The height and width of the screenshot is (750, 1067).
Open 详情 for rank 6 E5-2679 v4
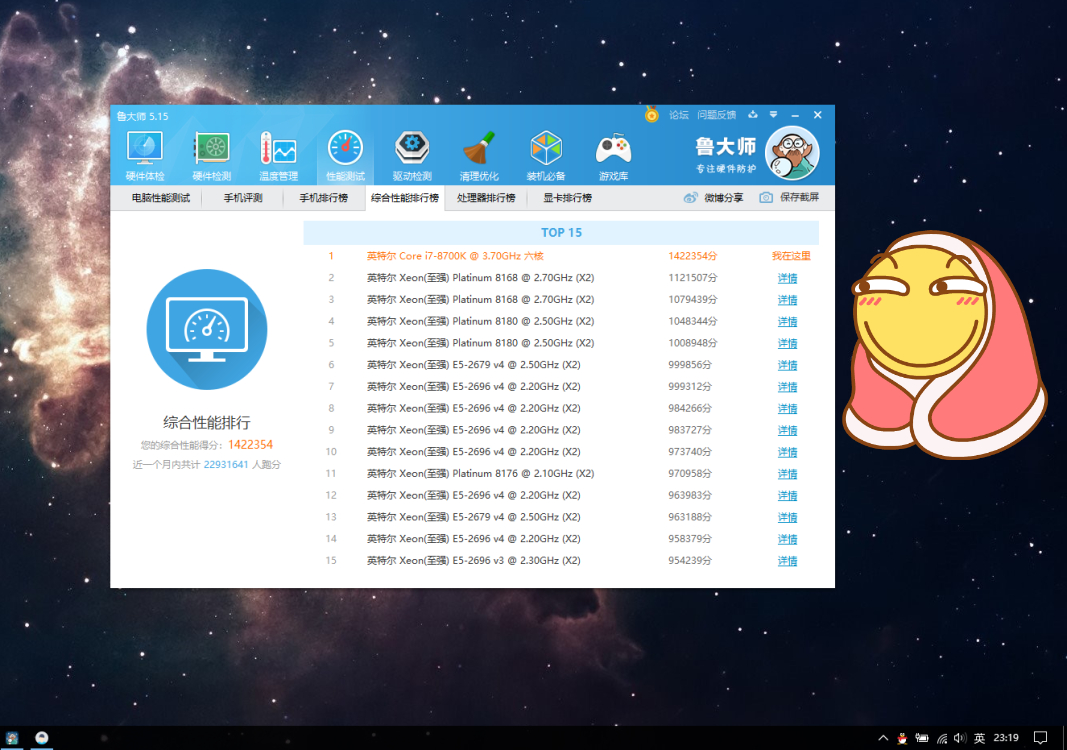tap(787, 365)
